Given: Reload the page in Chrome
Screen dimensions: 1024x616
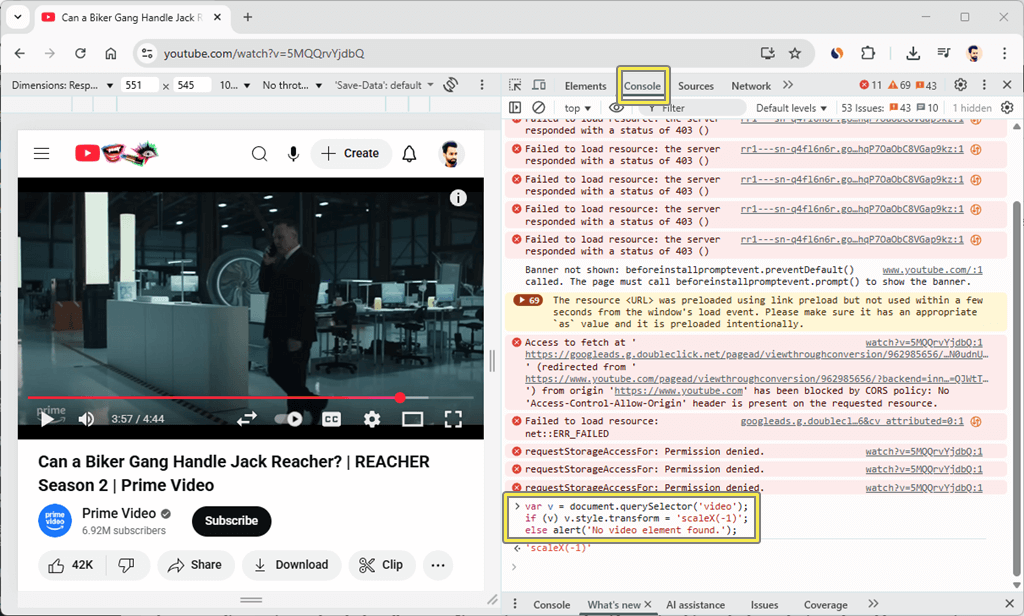Looking at the screenshot, I should (x=80, y=54).
